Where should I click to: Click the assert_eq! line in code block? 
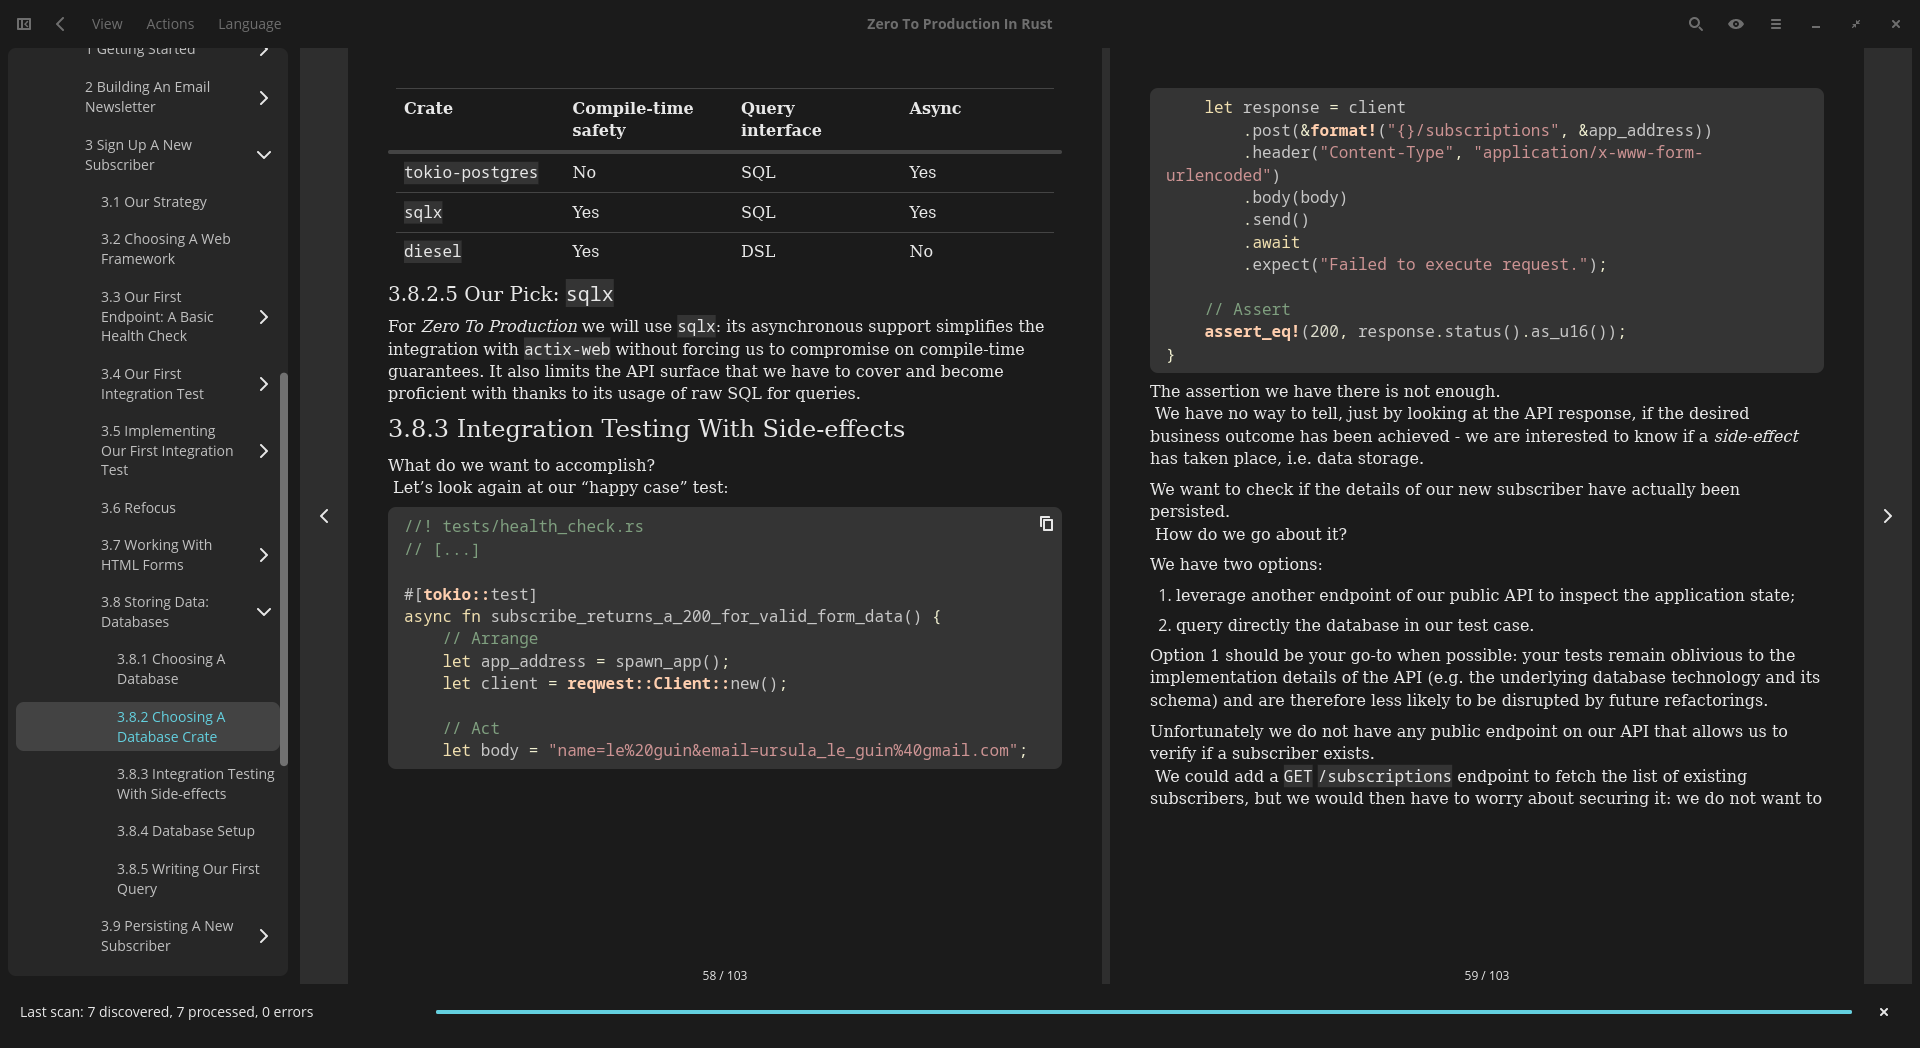1415,332
